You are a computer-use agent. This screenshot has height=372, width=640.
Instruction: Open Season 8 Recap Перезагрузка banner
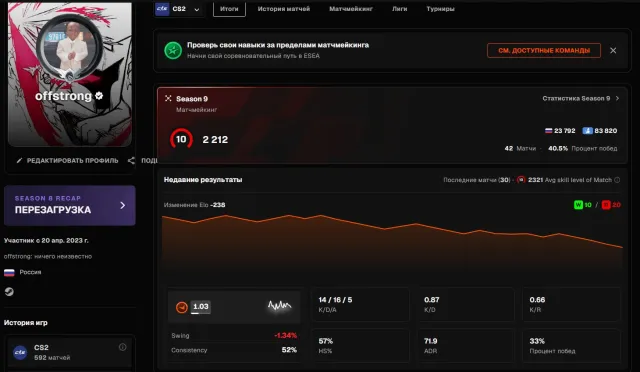point(70,205)
